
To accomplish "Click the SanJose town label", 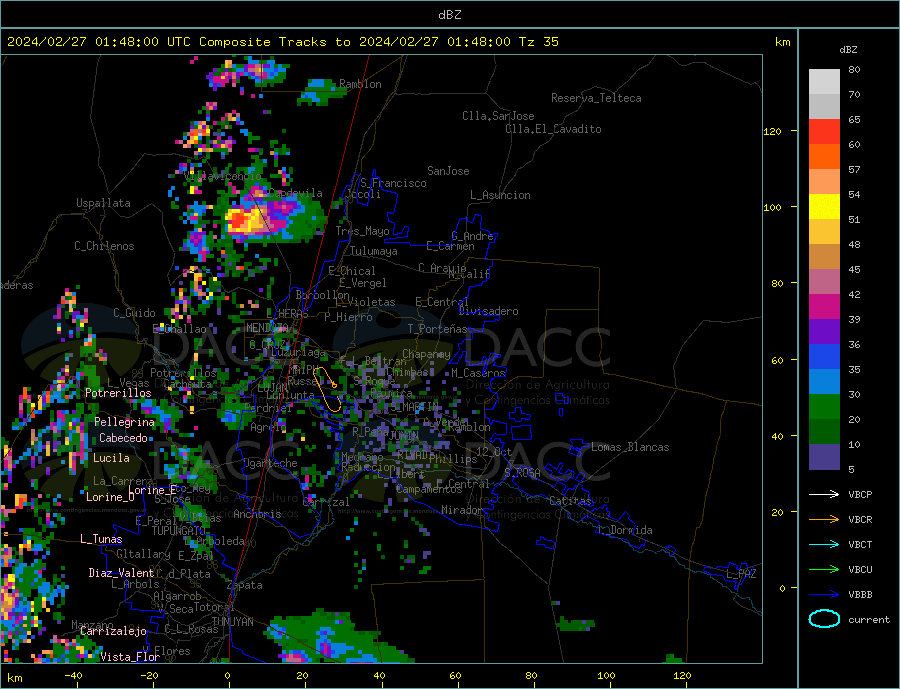I will click(448, 171).
